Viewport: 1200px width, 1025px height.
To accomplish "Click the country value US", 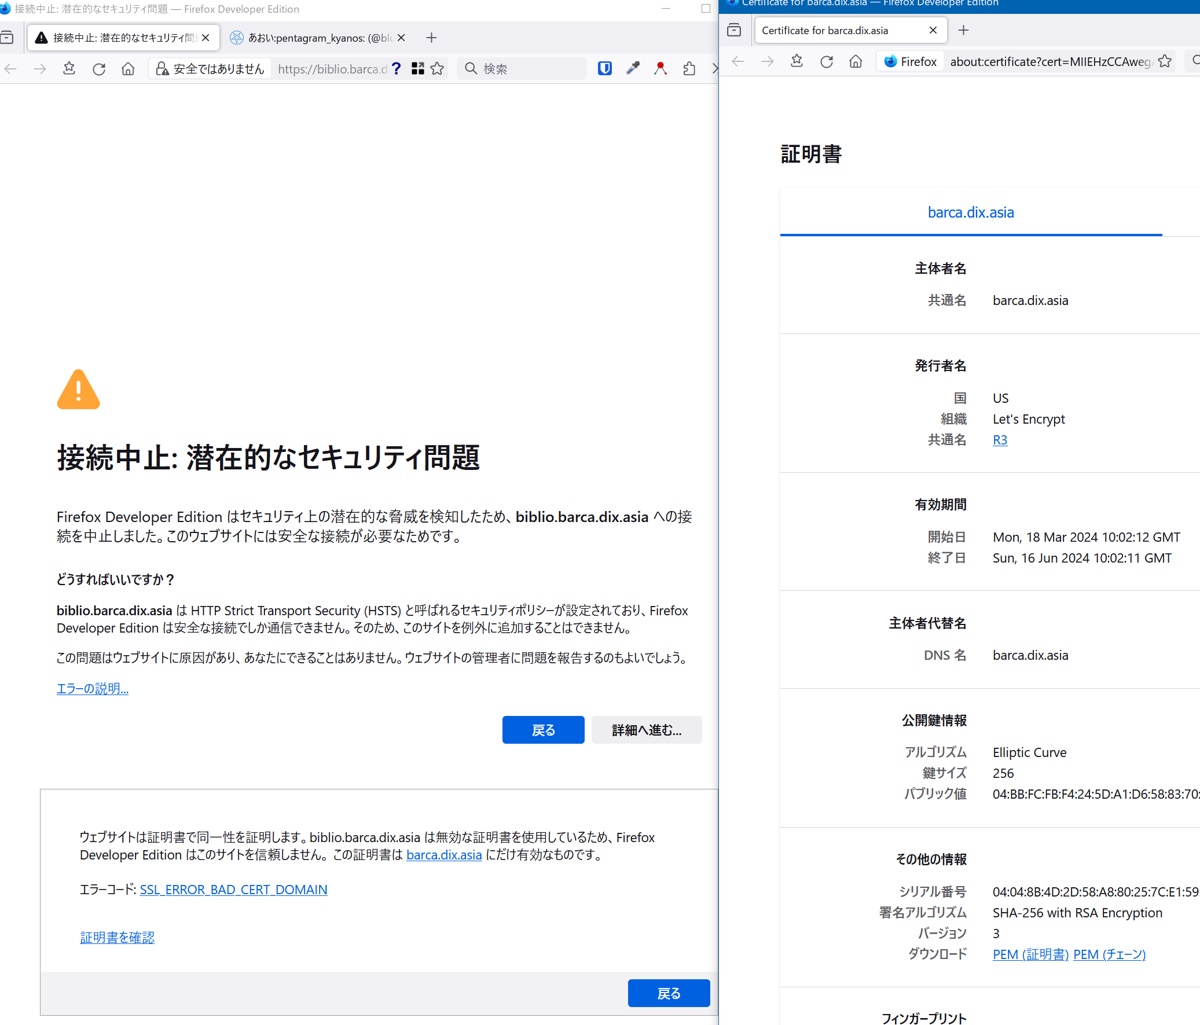I will [x=1001, y=399].
